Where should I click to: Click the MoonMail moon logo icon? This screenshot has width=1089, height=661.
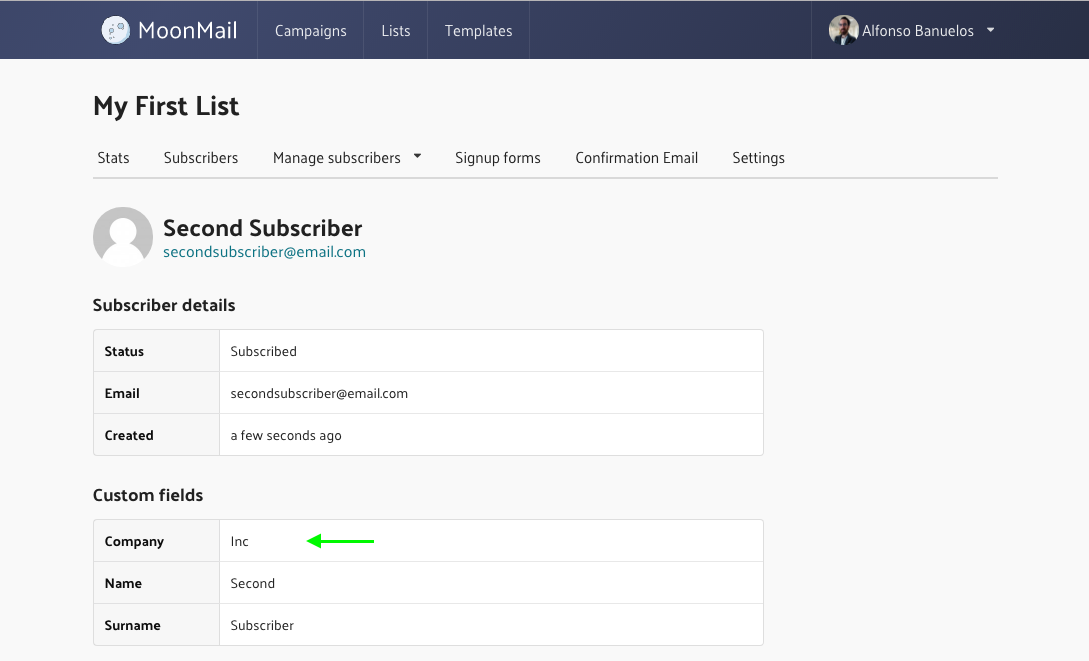115,30
